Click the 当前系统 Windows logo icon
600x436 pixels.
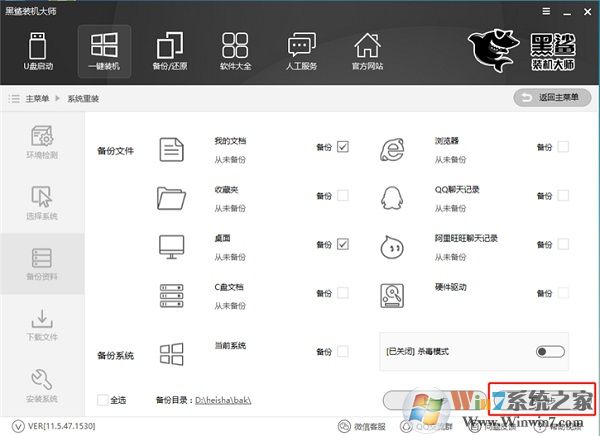[x=171, y=354]
